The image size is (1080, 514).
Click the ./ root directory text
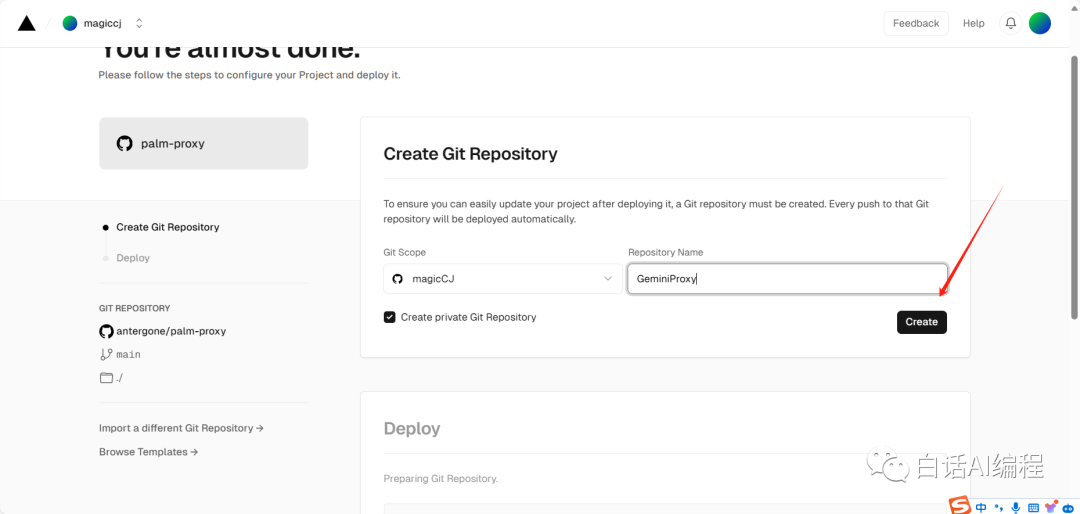(x=119, y=378)
